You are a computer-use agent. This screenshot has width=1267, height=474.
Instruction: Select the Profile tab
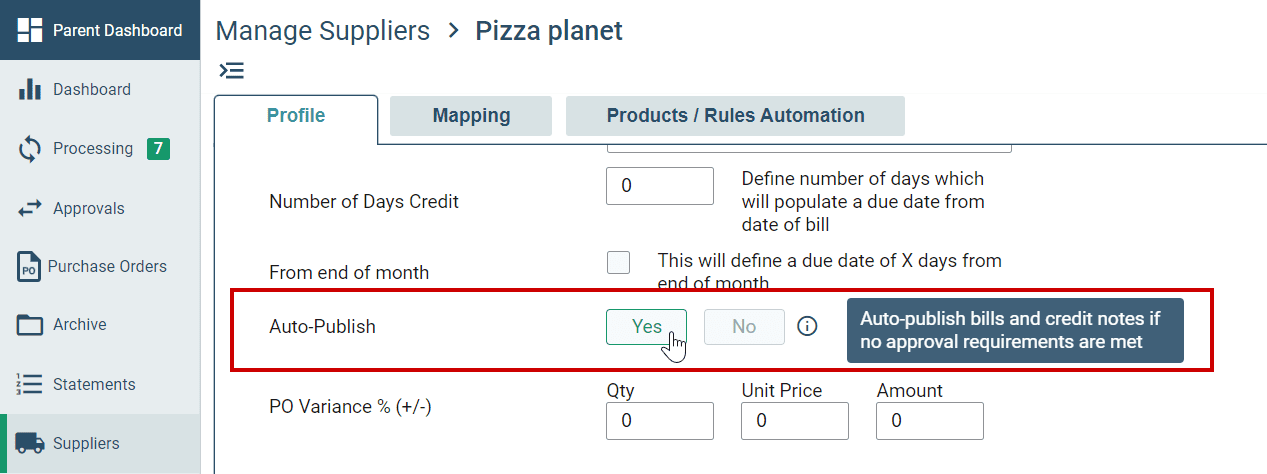[x=296, y=116]
